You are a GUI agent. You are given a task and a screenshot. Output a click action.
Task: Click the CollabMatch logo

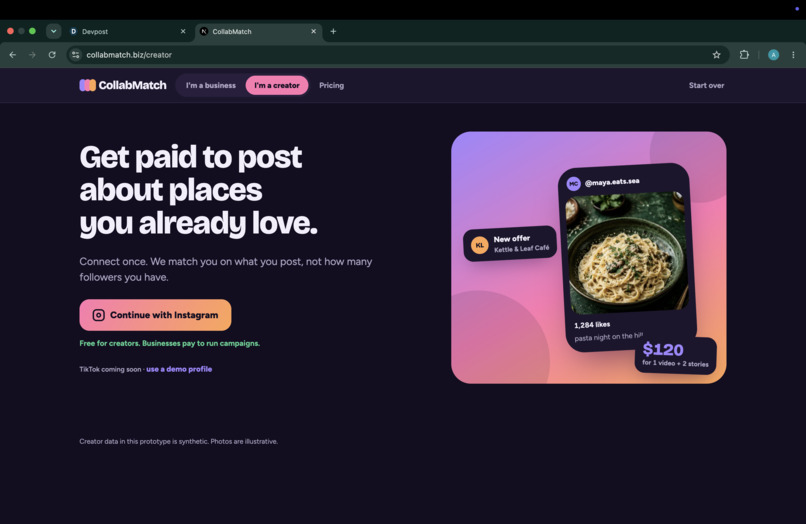(123, 85)
